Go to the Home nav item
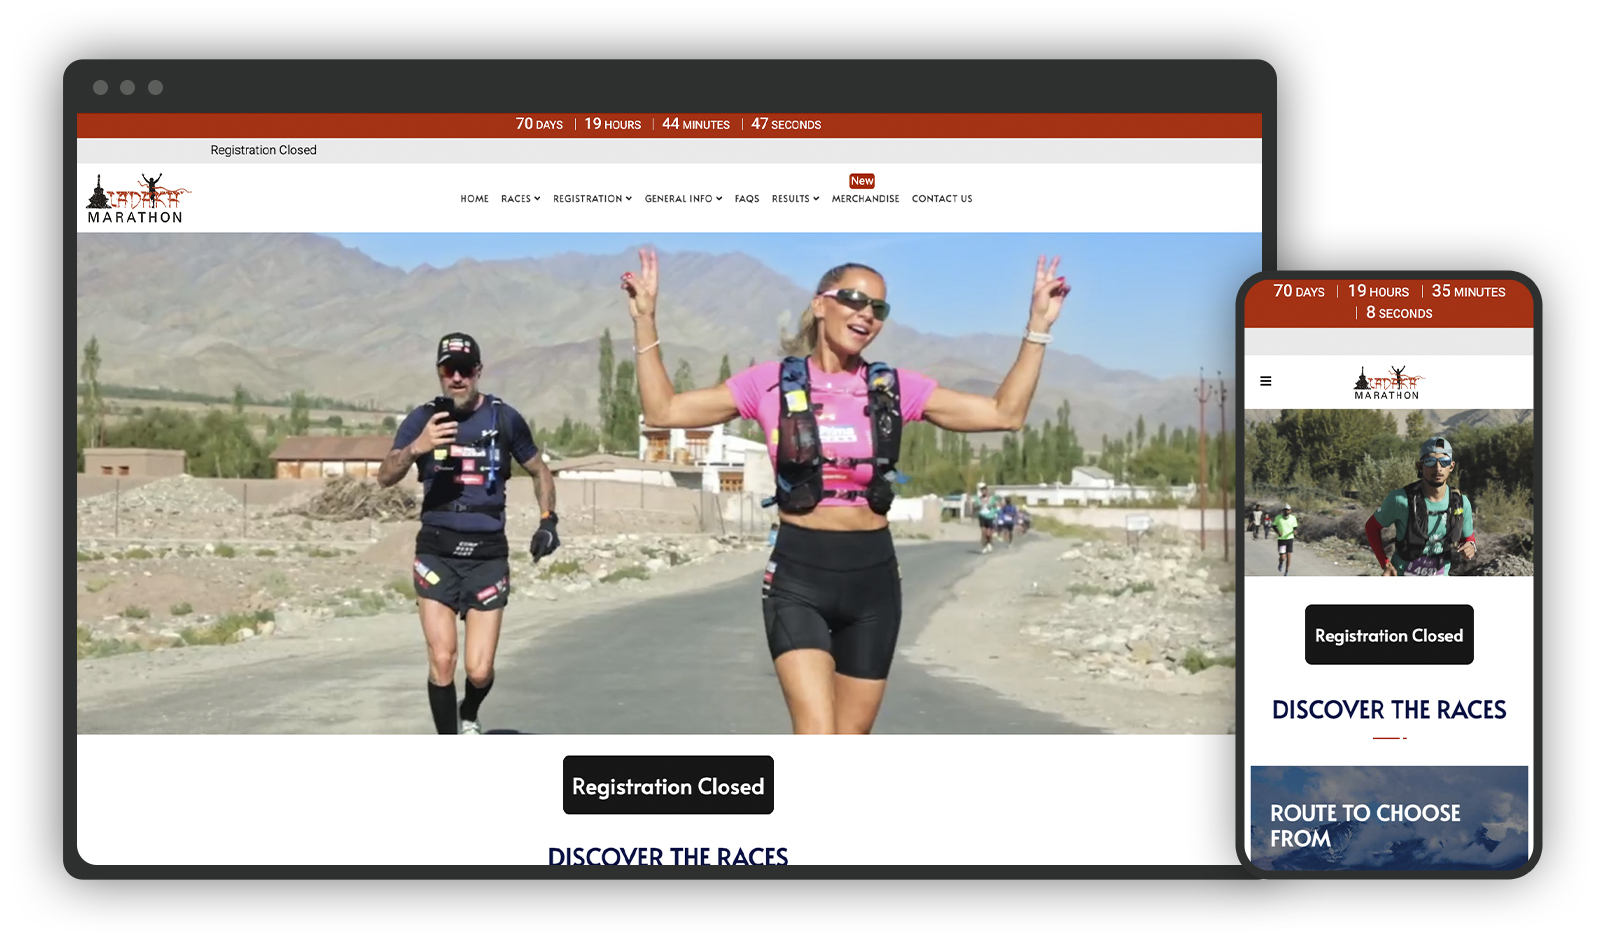This screenshot has height=942, width=1600. 474,199
